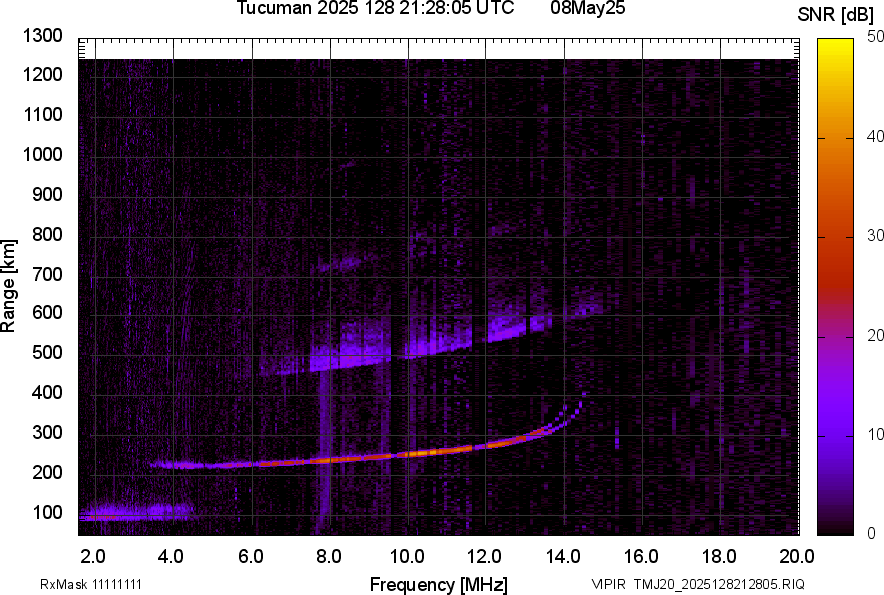Click the date label '08May25'

tap(587, 8)
